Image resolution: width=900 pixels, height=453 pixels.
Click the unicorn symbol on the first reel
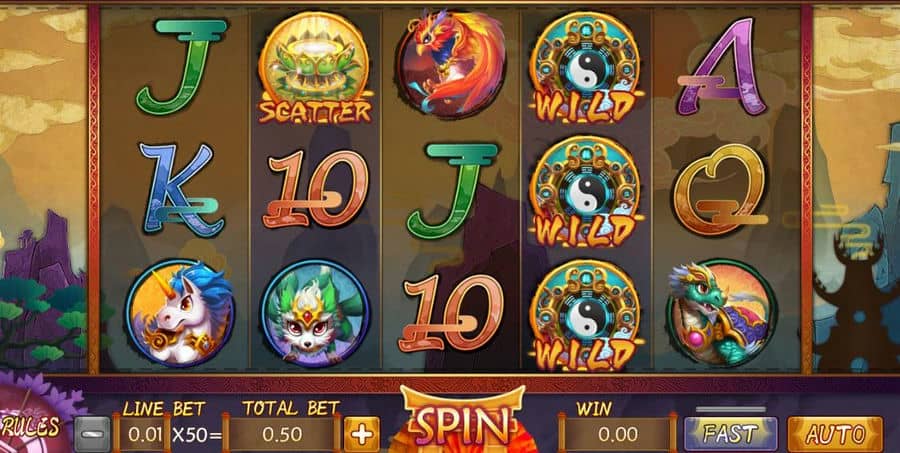tap(179, 313)
